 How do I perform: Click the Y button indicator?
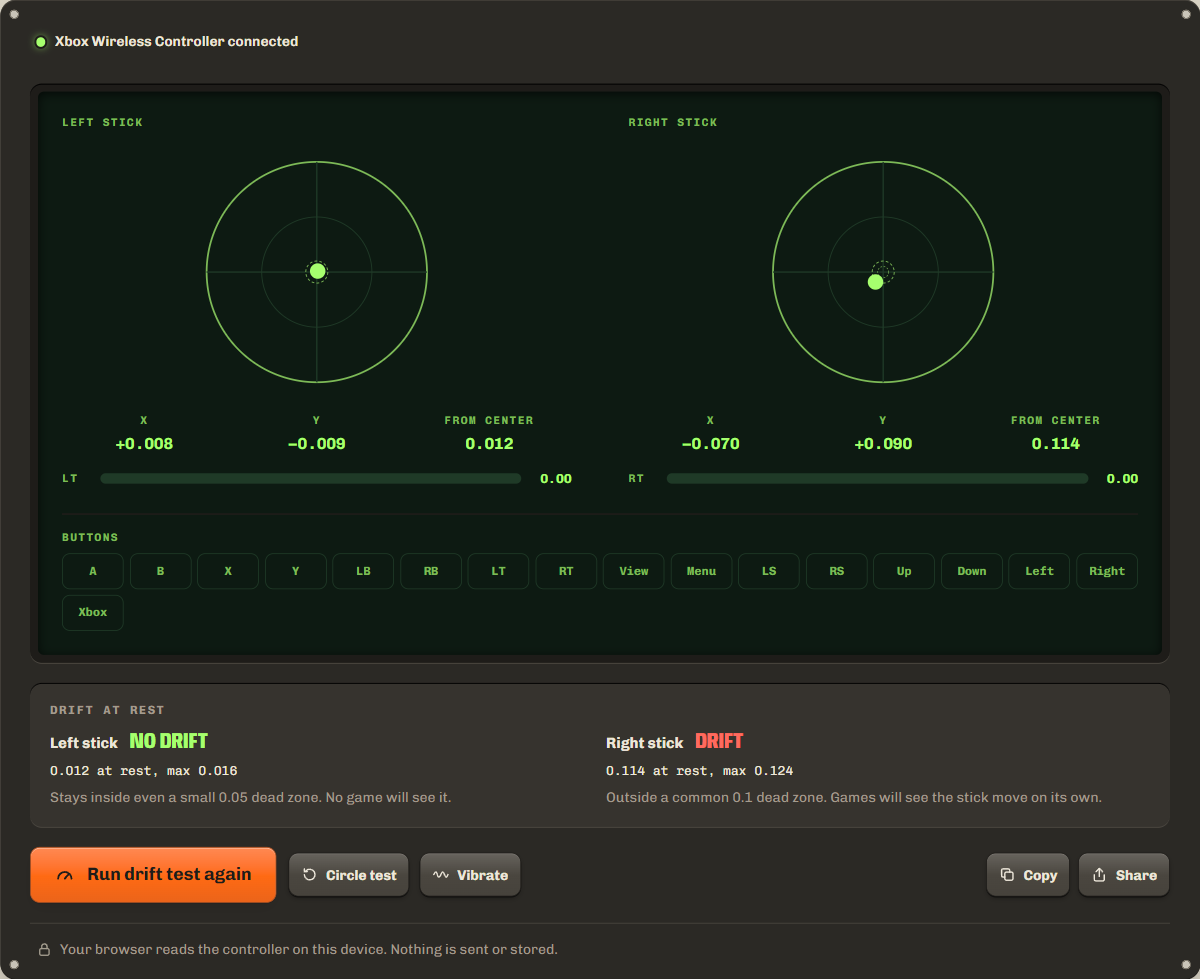pos(296,571)
